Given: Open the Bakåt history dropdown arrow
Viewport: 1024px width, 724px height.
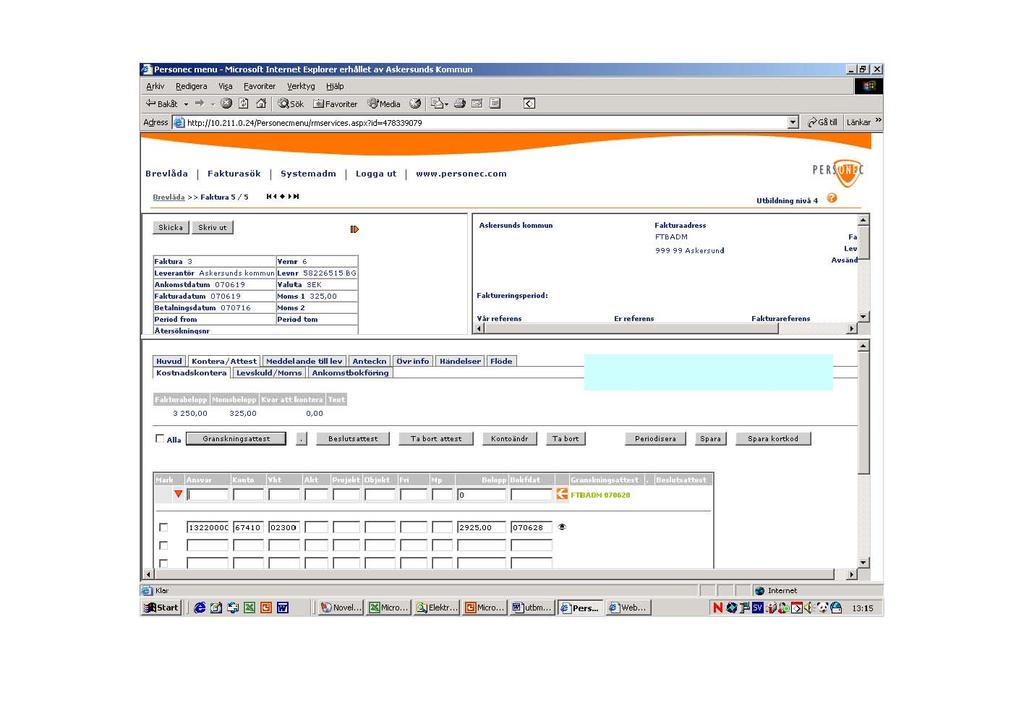Looking at the screenshot, I should (186, 104).
